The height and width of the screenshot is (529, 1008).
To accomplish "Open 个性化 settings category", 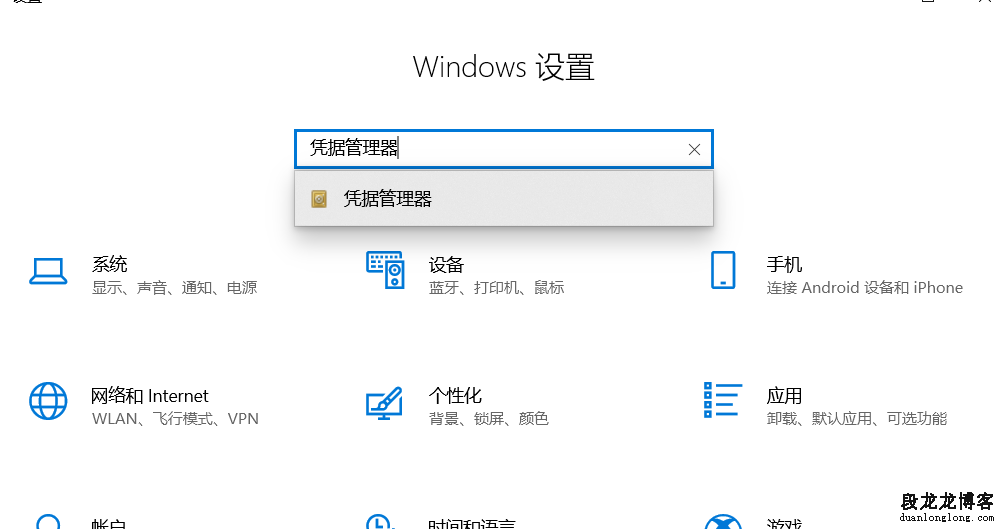I will 455,395.
